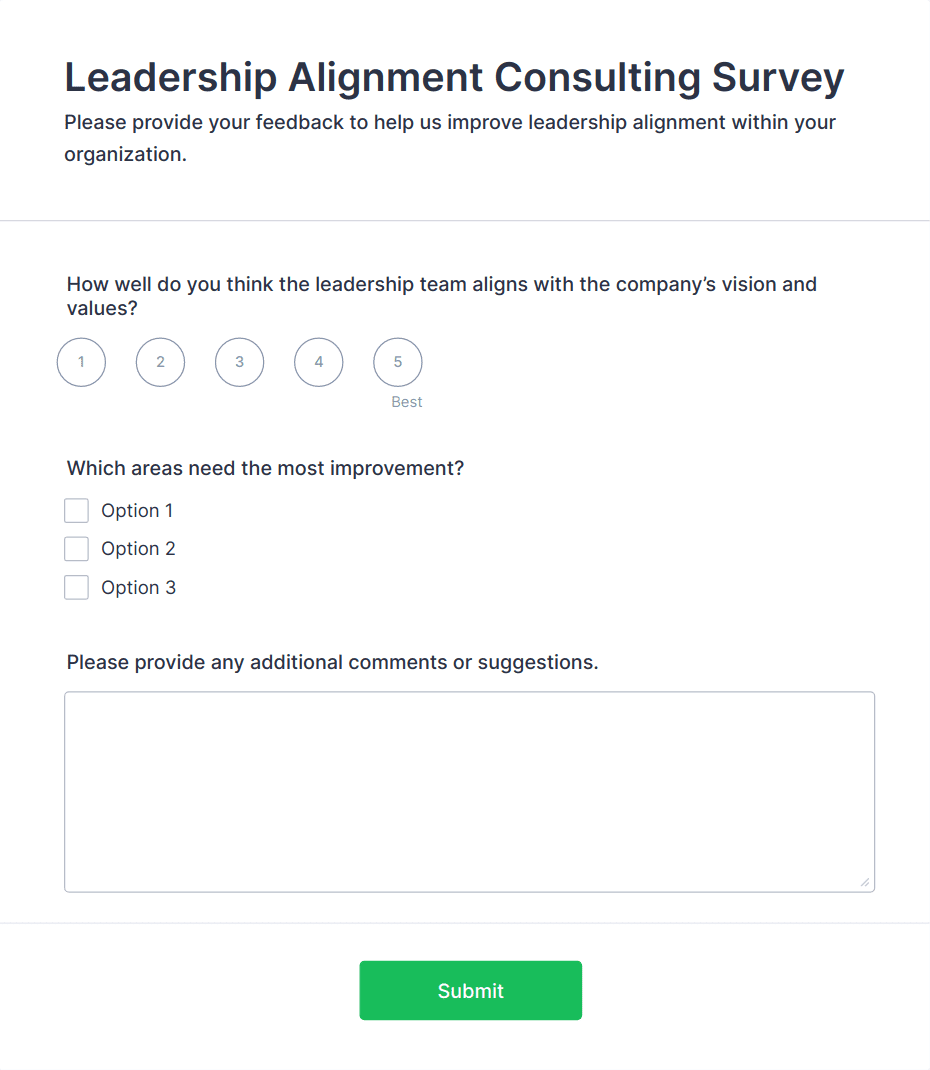Choose rating 3 for the vision question

pos(239,362)
